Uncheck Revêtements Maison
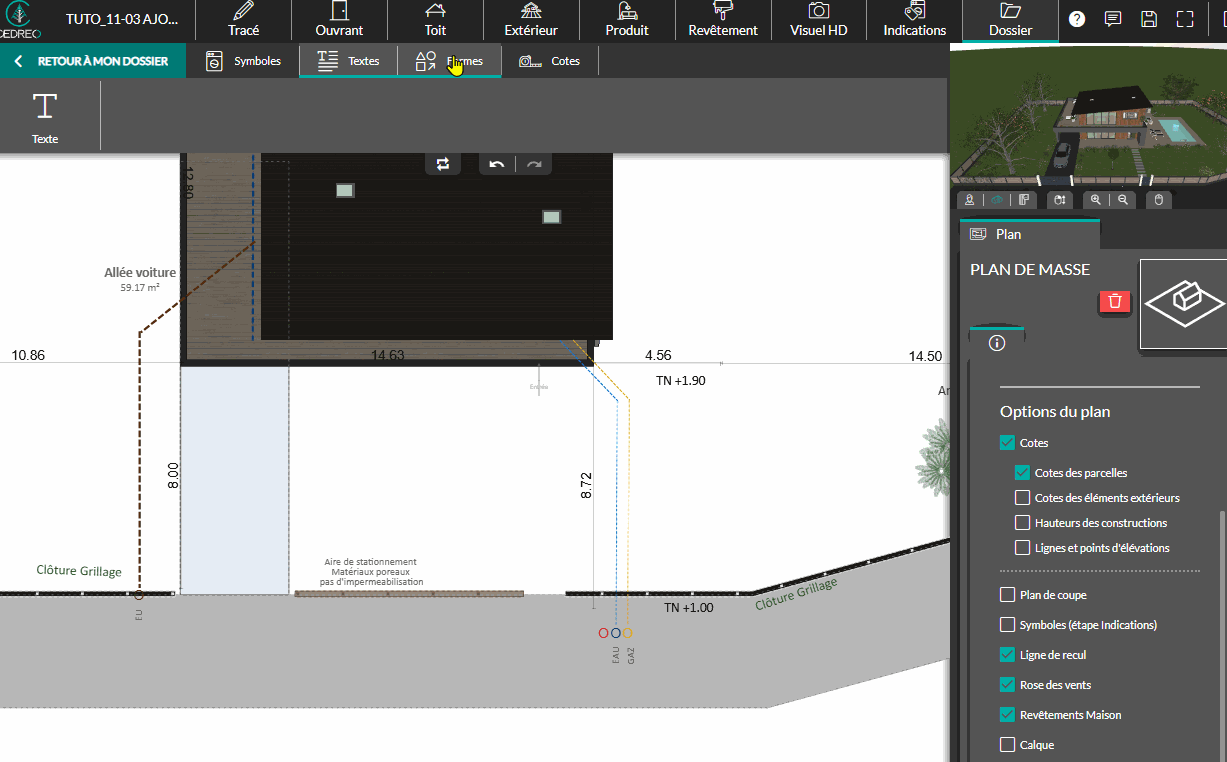This screenshot has width=1227, height=762. pos(1007,715)
